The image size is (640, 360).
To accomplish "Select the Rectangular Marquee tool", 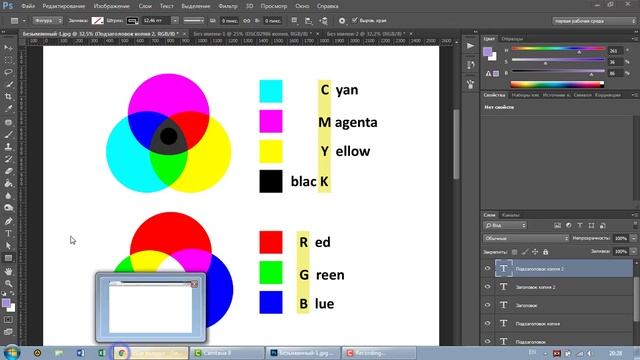I will pos(8,60).
